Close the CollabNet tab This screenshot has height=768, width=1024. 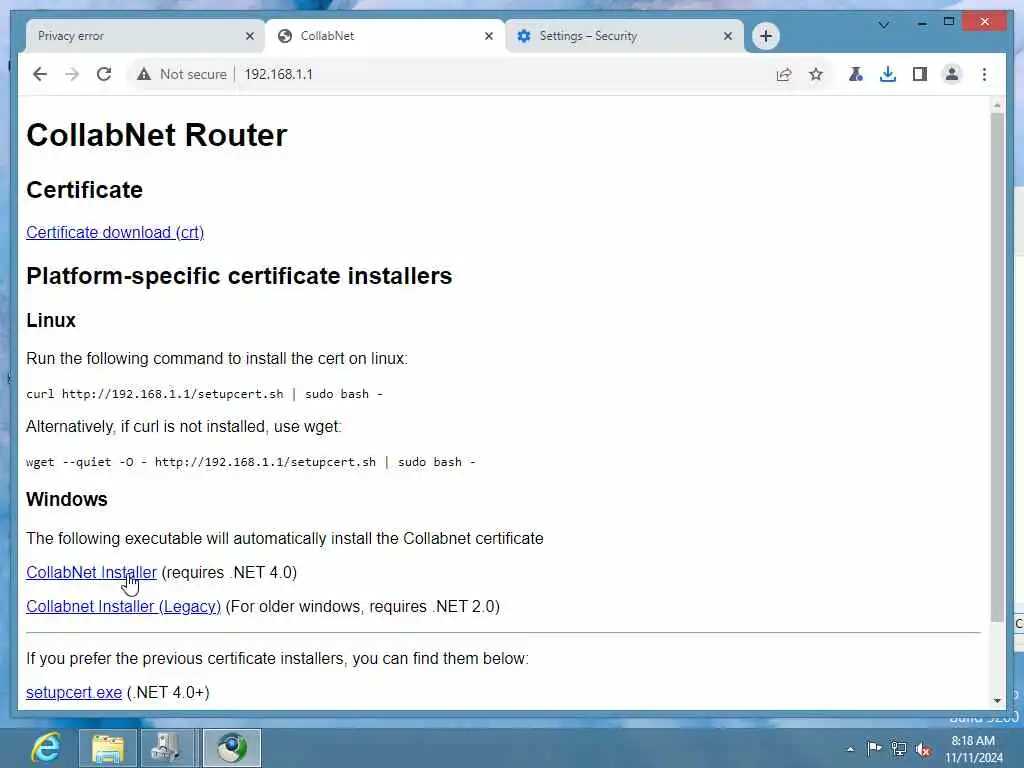click(488, 36)
